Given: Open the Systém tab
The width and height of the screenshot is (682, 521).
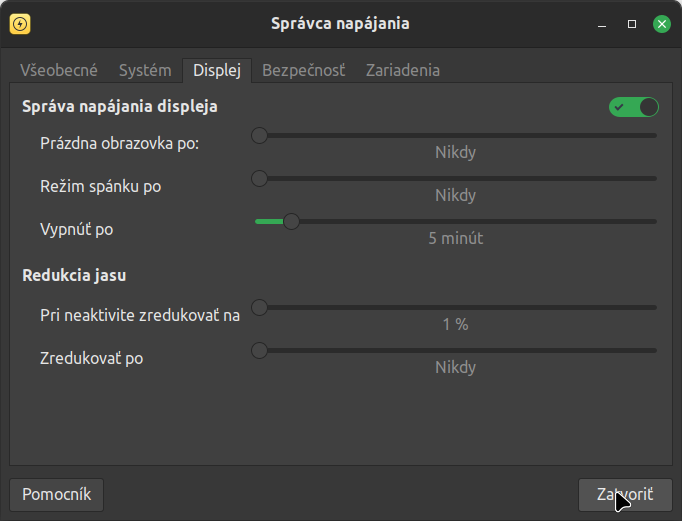Looking at the screenshot, I should (145, 70).
